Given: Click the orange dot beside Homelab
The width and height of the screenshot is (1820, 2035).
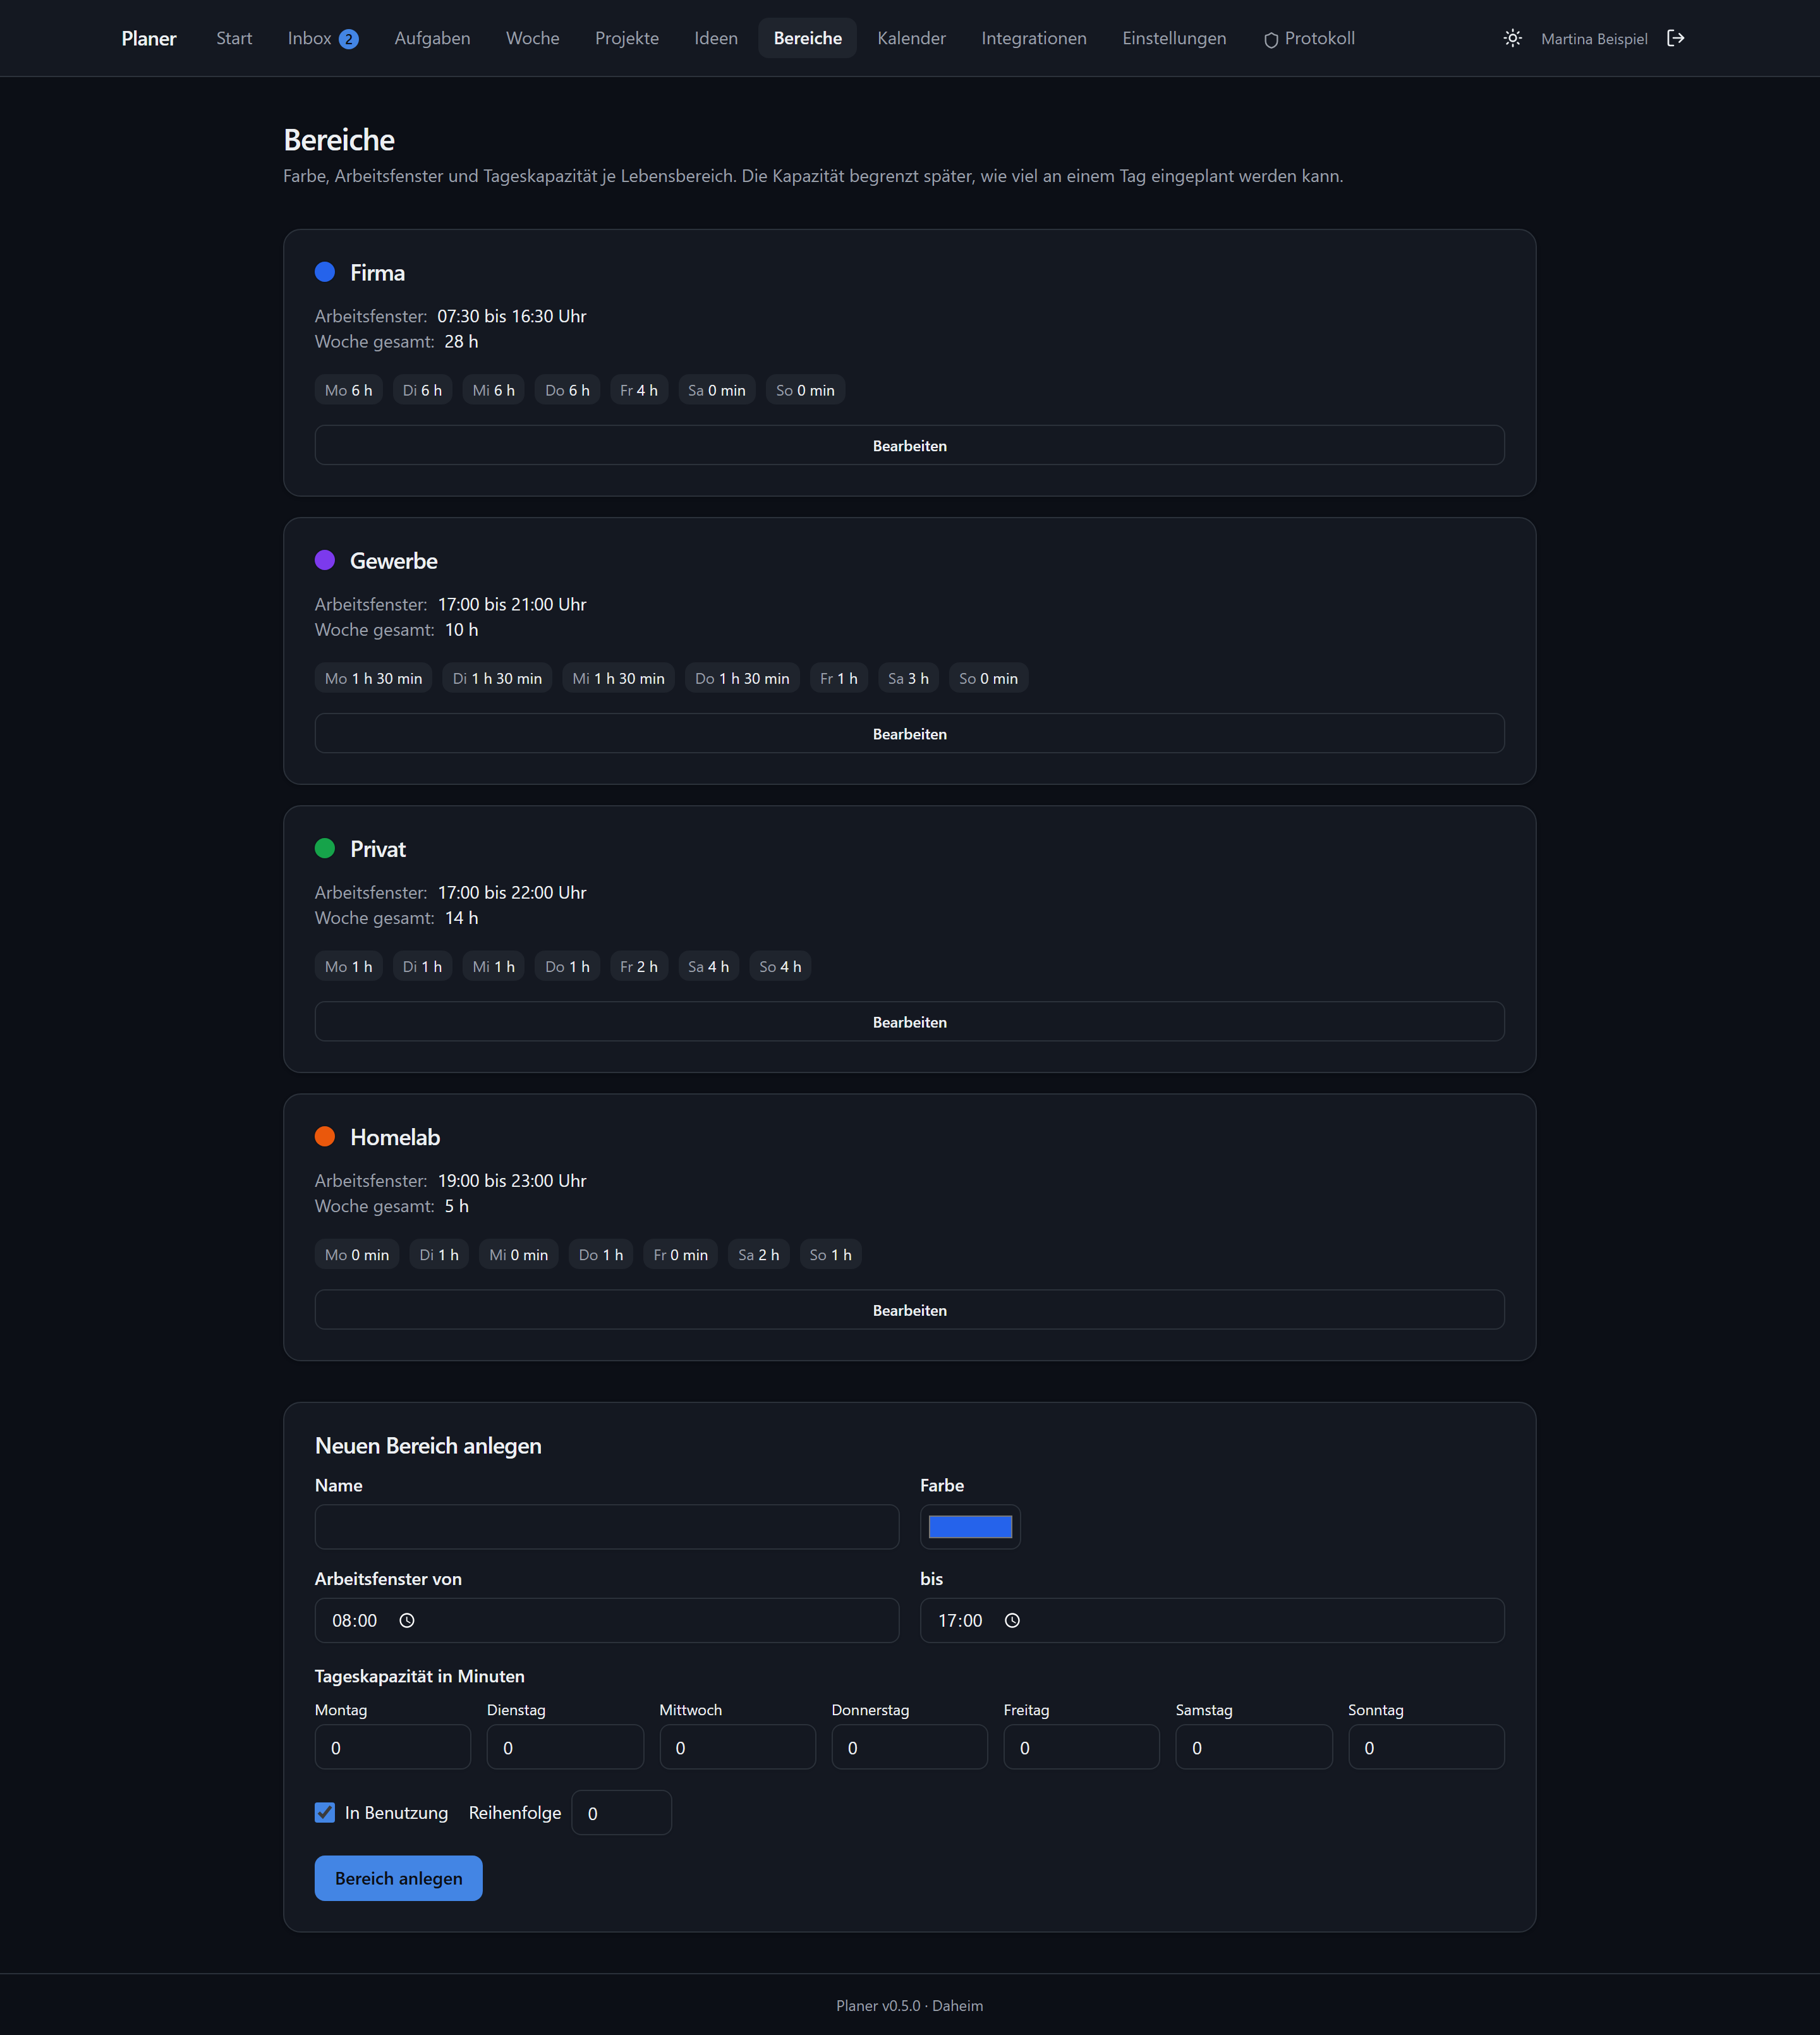Looking at the screenshot, I should coord(325,1136).
